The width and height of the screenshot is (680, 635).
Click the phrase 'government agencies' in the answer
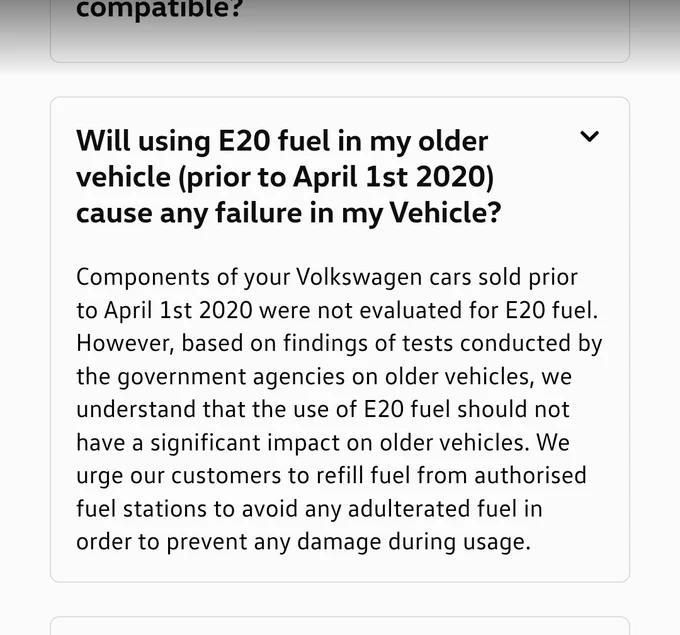coord(231,376)
